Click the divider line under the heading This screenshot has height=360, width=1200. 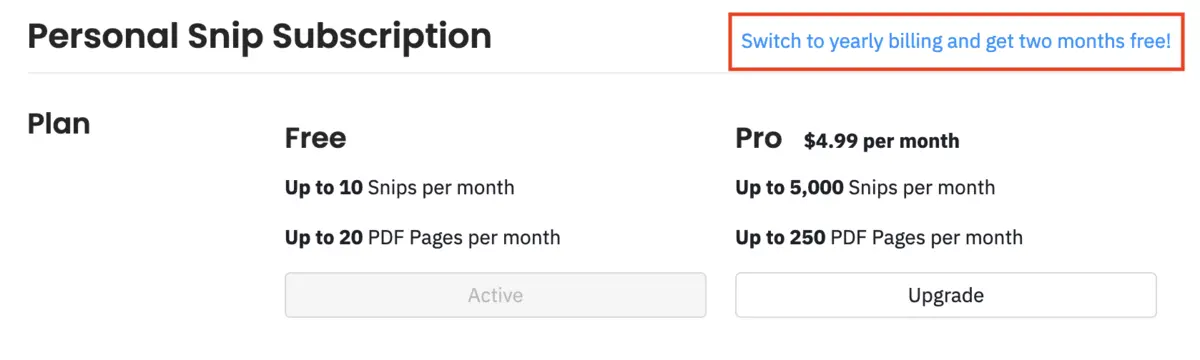(600, 73)
